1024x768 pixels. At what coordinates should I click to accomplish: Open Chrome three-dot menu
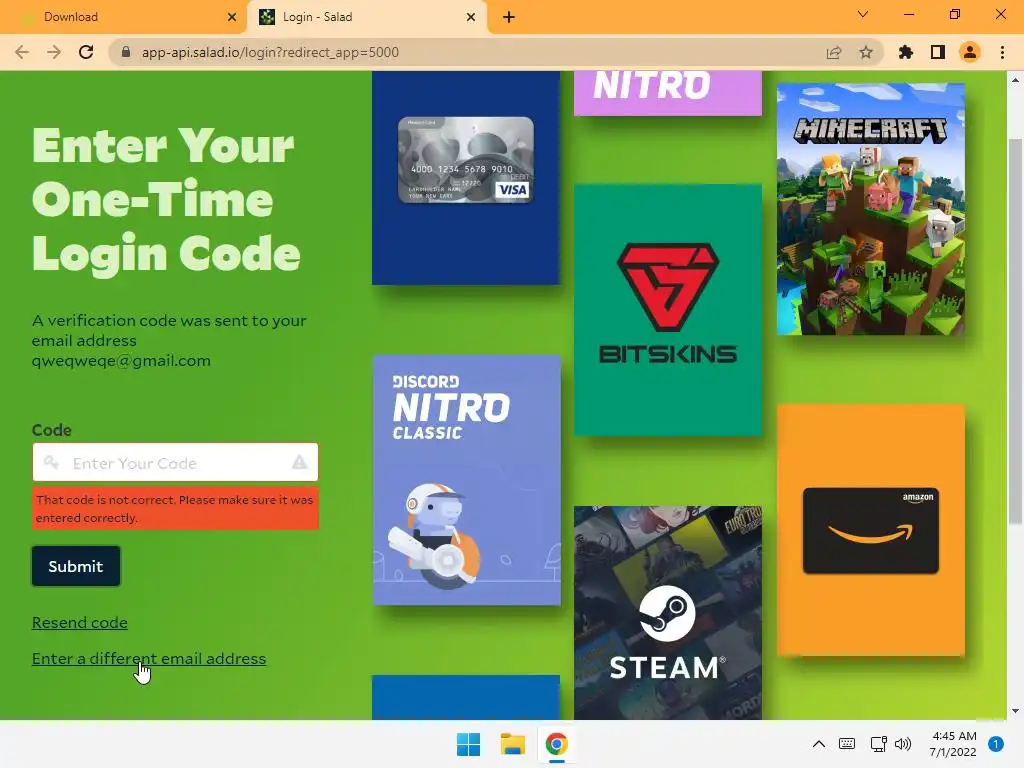1002,52
